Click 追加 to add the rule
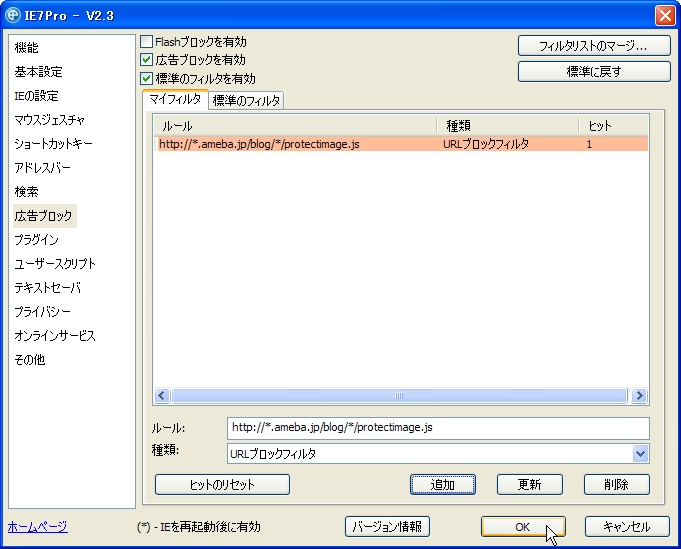The width and height of the screenshot is (681, 549). point(443,485)
